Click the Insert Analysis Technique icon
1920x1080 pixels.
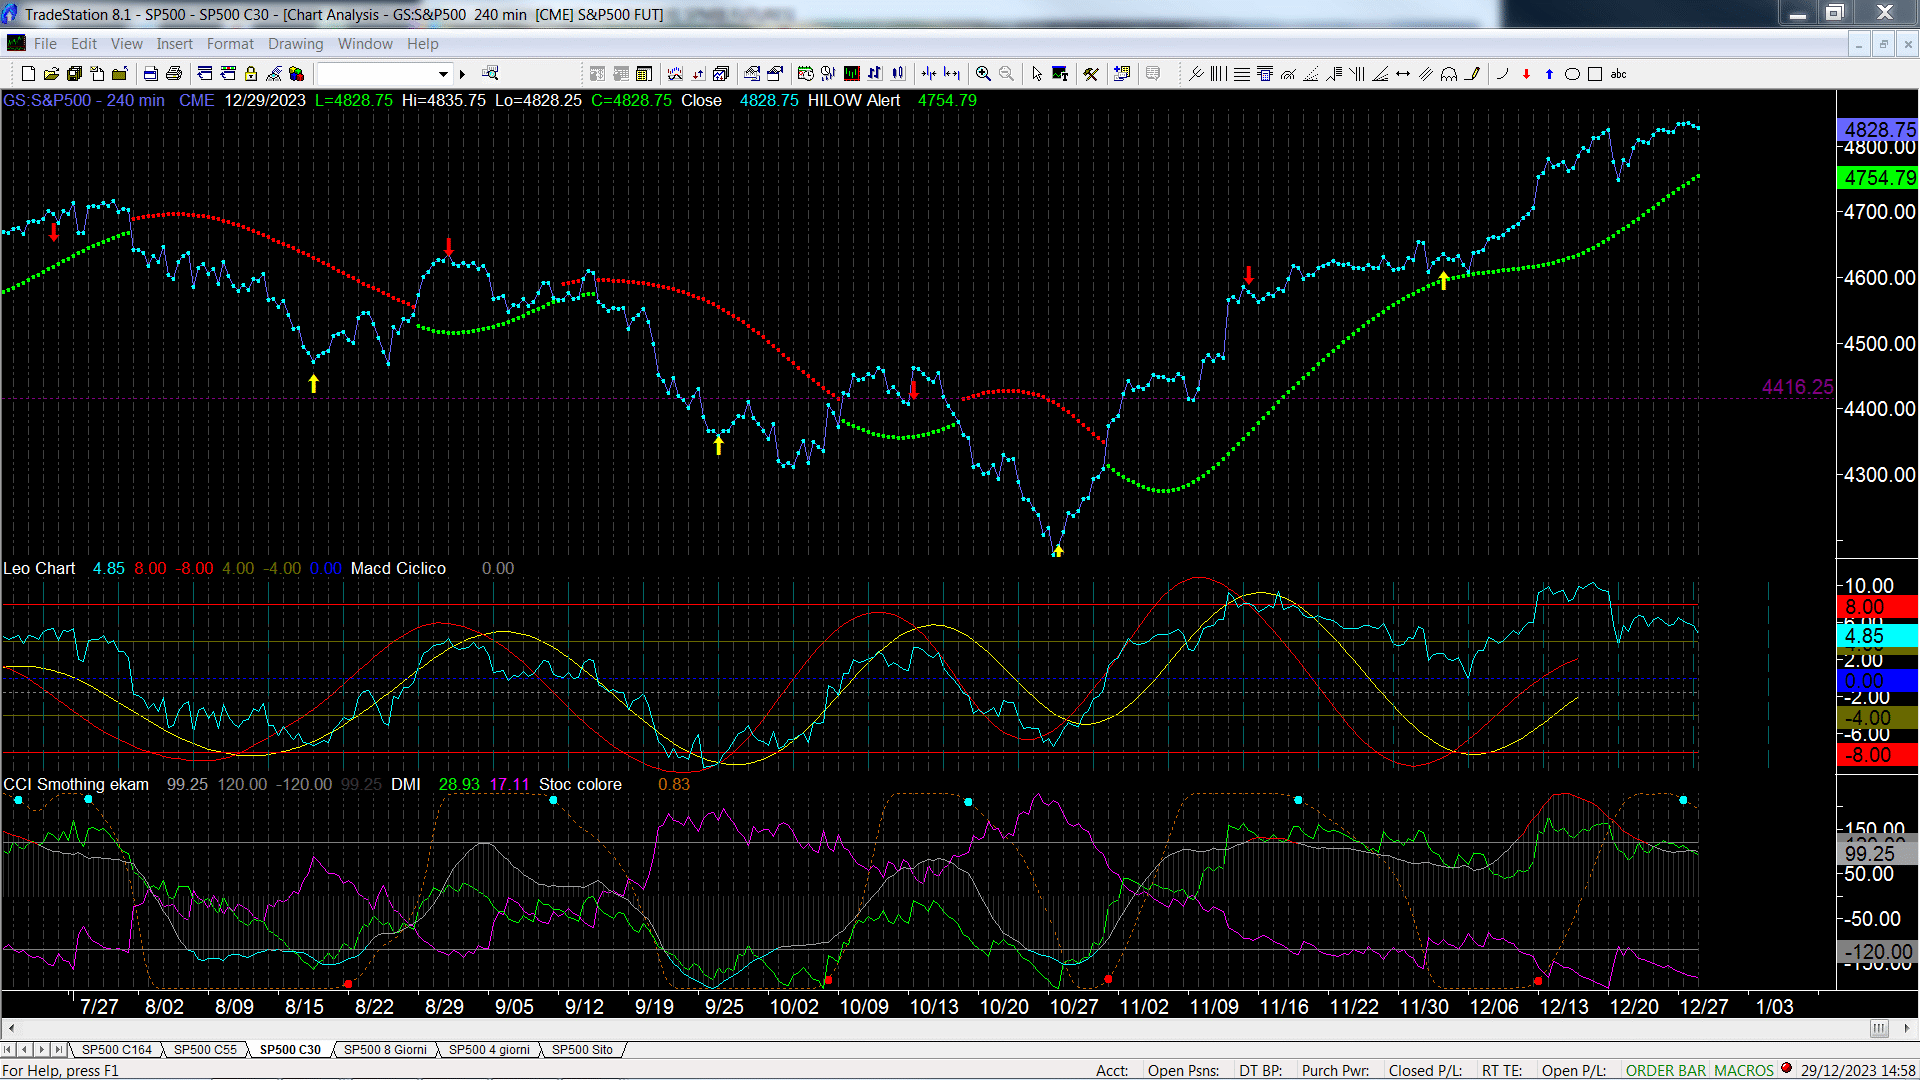click(x=675, y=74)
